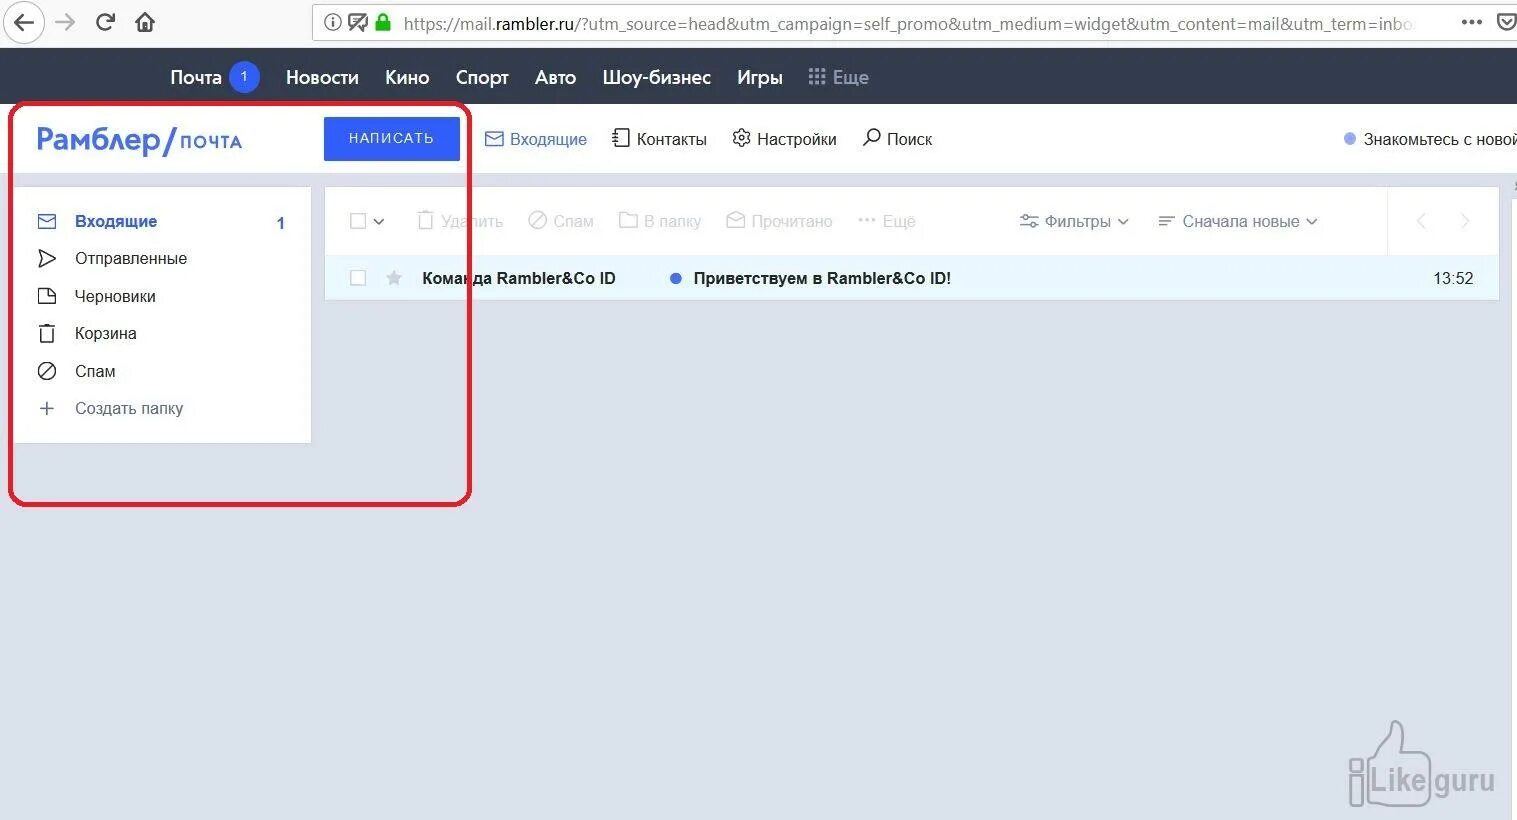1517x820 pixels.
Task: Open Новости in the top navigation
Action: pyautogui.click(x=322, y=77)
